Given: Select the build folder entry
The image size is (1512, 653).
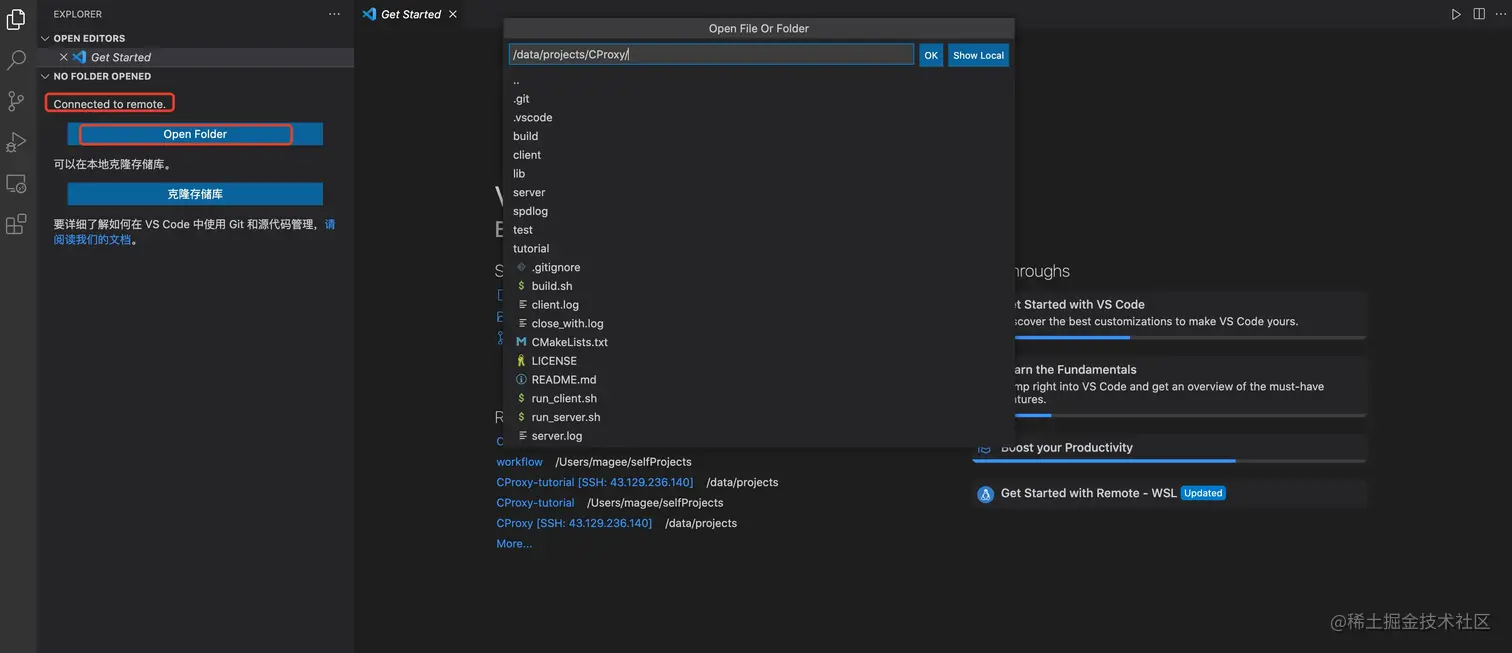Looking at the screenshot, I should tap(759, 136).
